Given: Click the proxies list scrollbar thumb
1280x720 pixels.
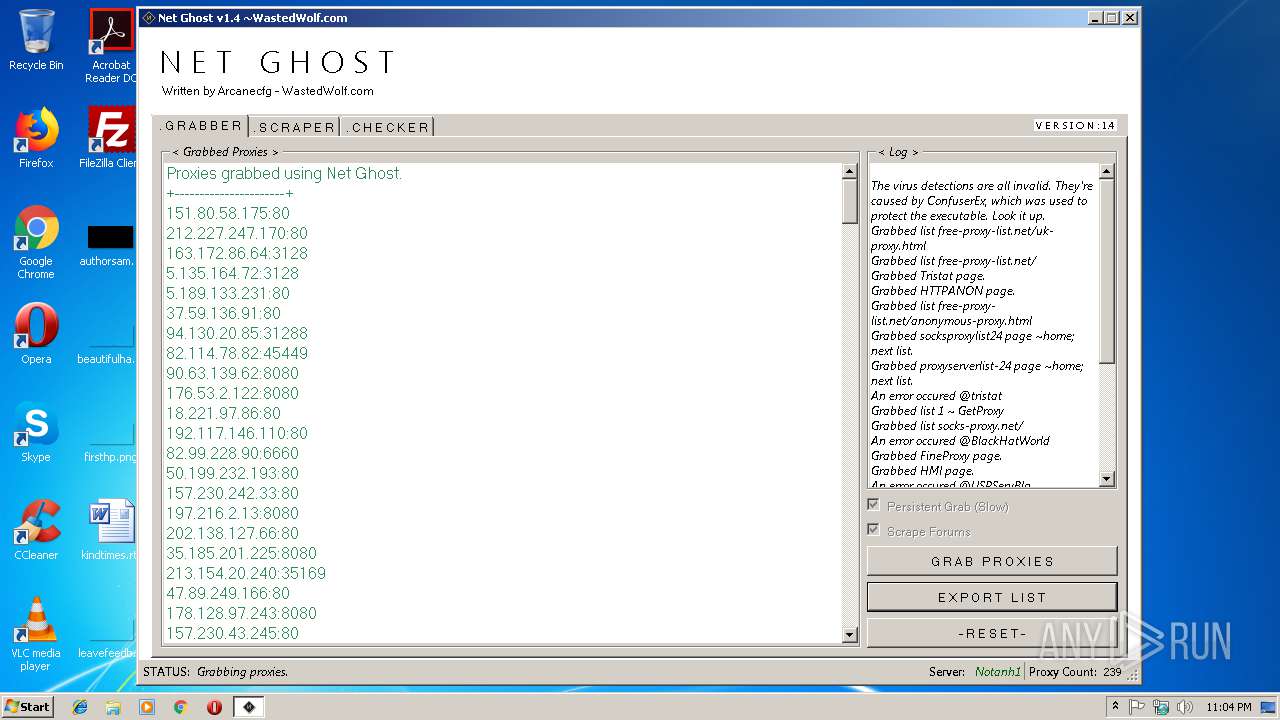Looking at the screenshot, I should click(850, 202).
